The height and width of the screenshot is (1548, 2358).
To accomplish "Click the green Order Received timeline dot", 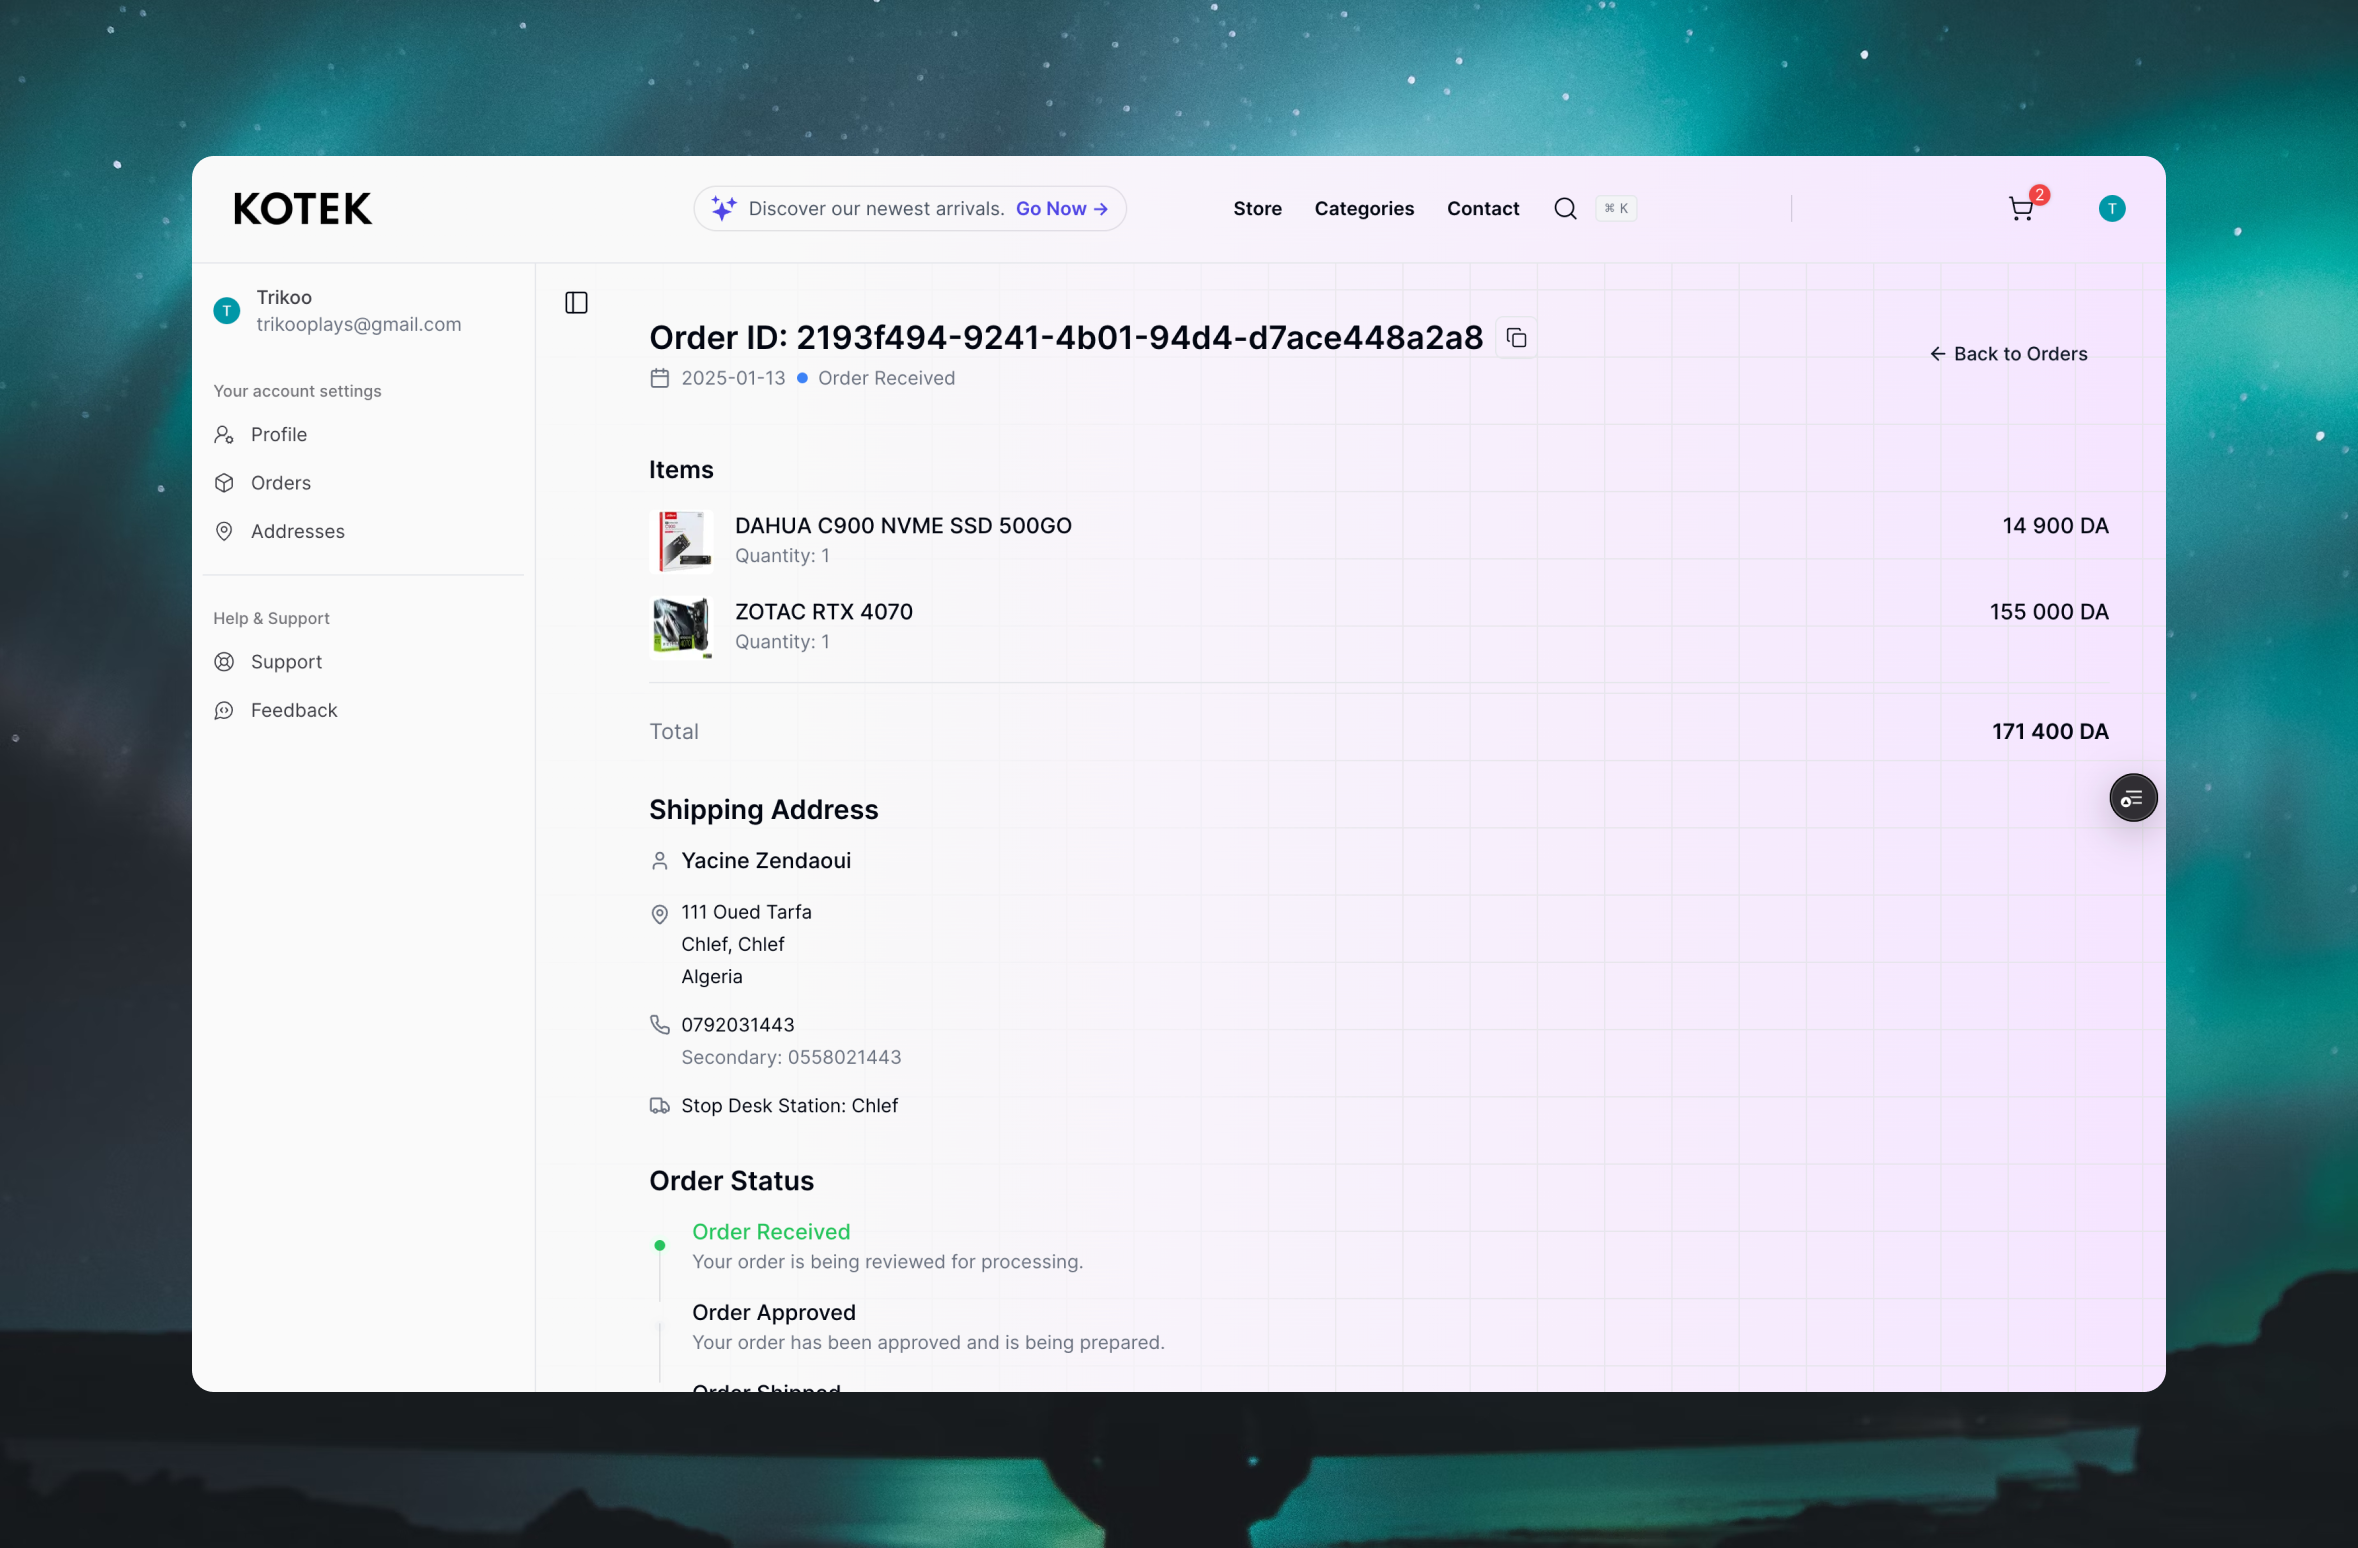I will tap(659, 1245).
